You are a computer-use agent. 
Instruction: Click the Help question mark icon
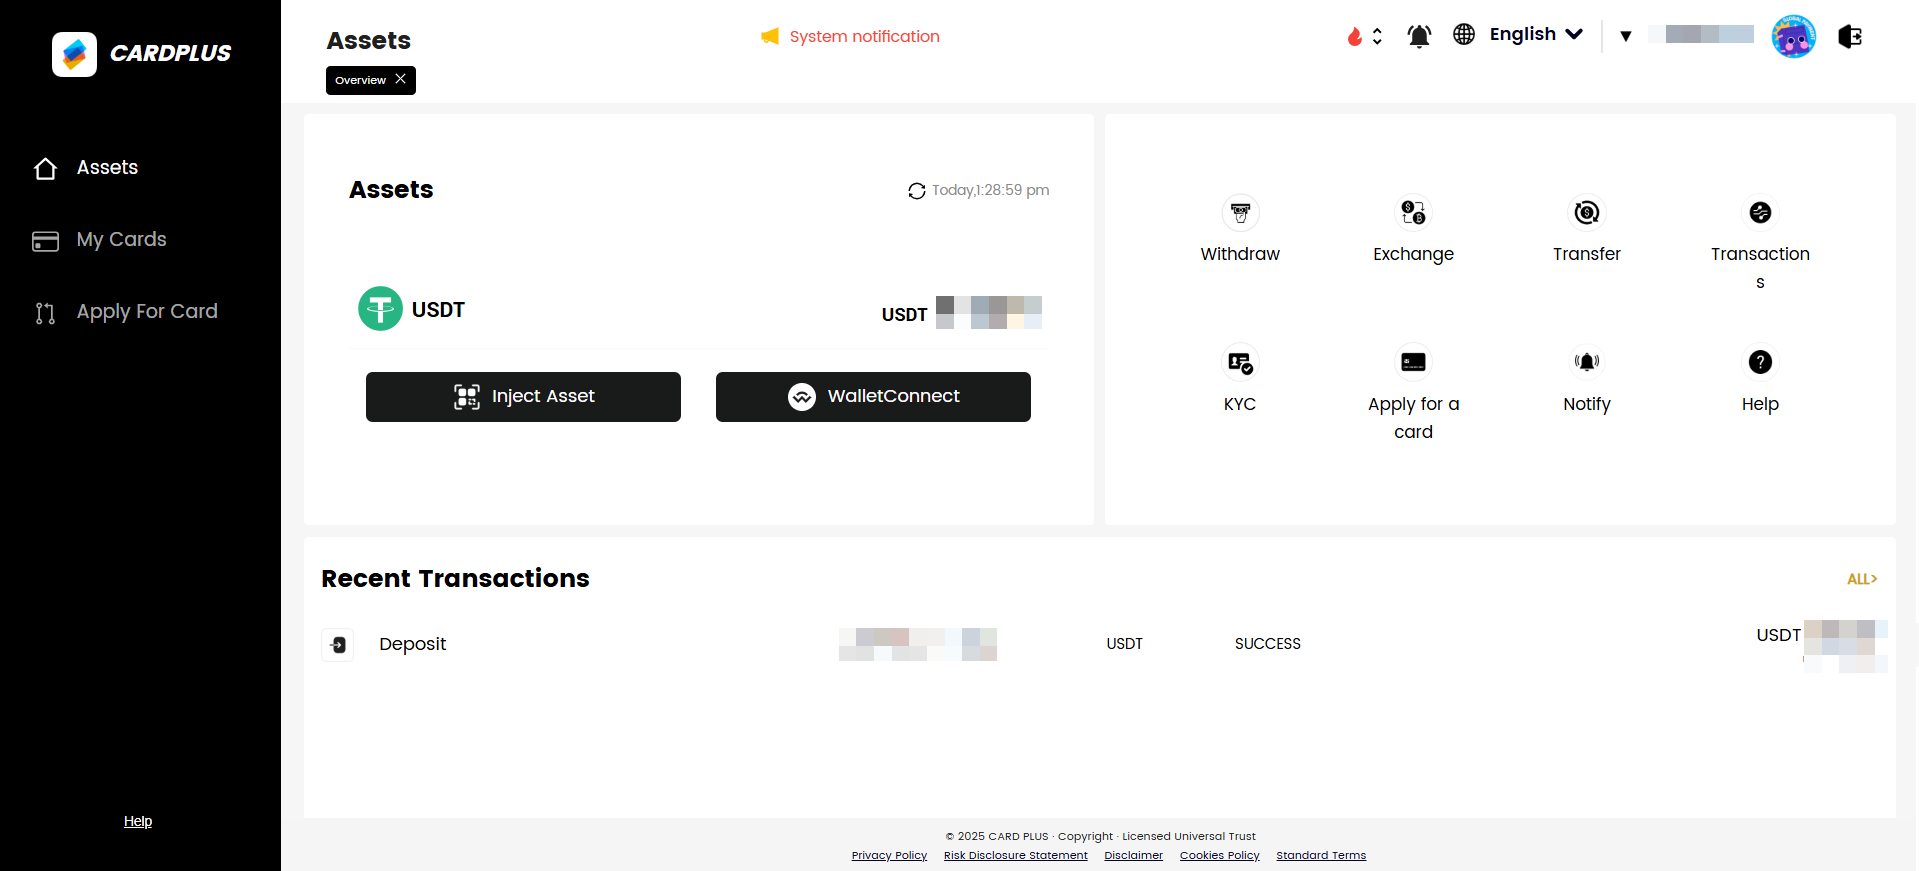1760,362
